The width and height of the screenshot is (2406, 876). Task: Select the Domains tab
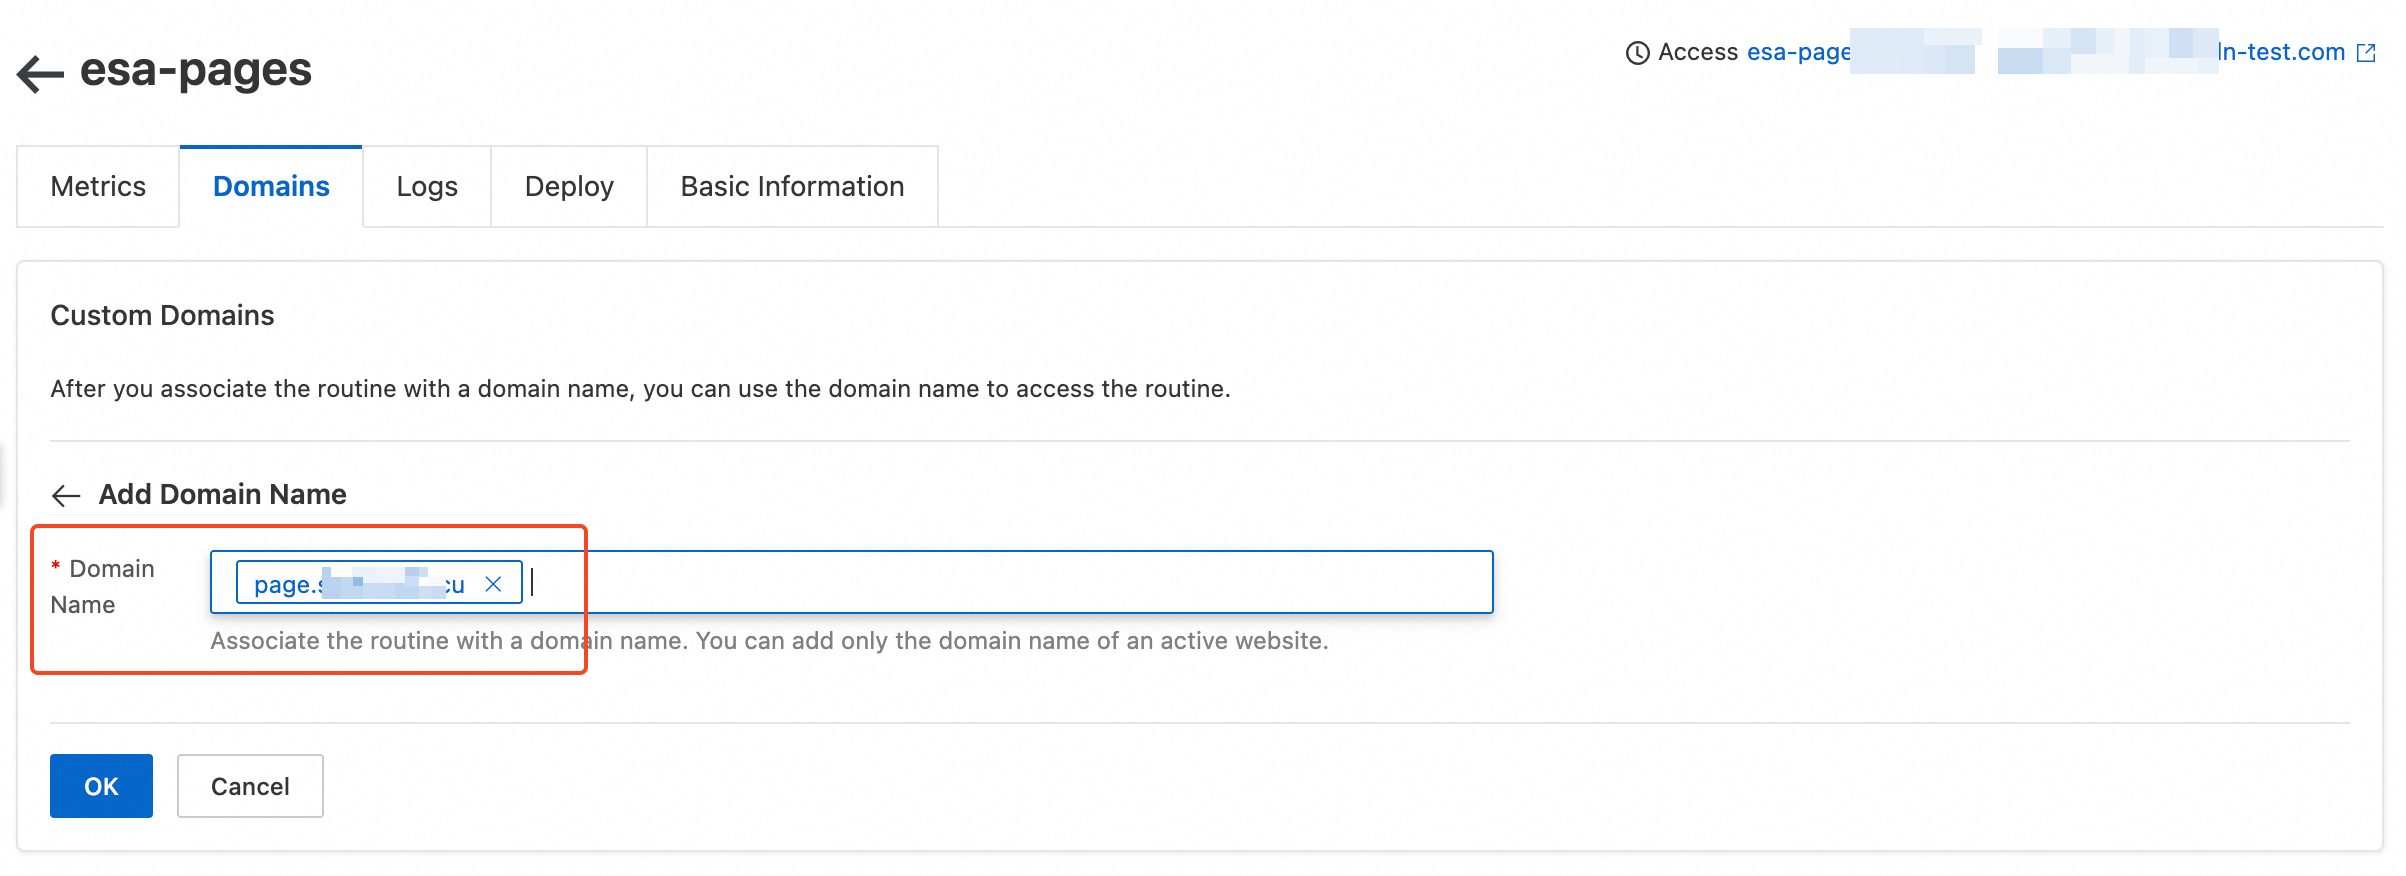pos(271,187)
